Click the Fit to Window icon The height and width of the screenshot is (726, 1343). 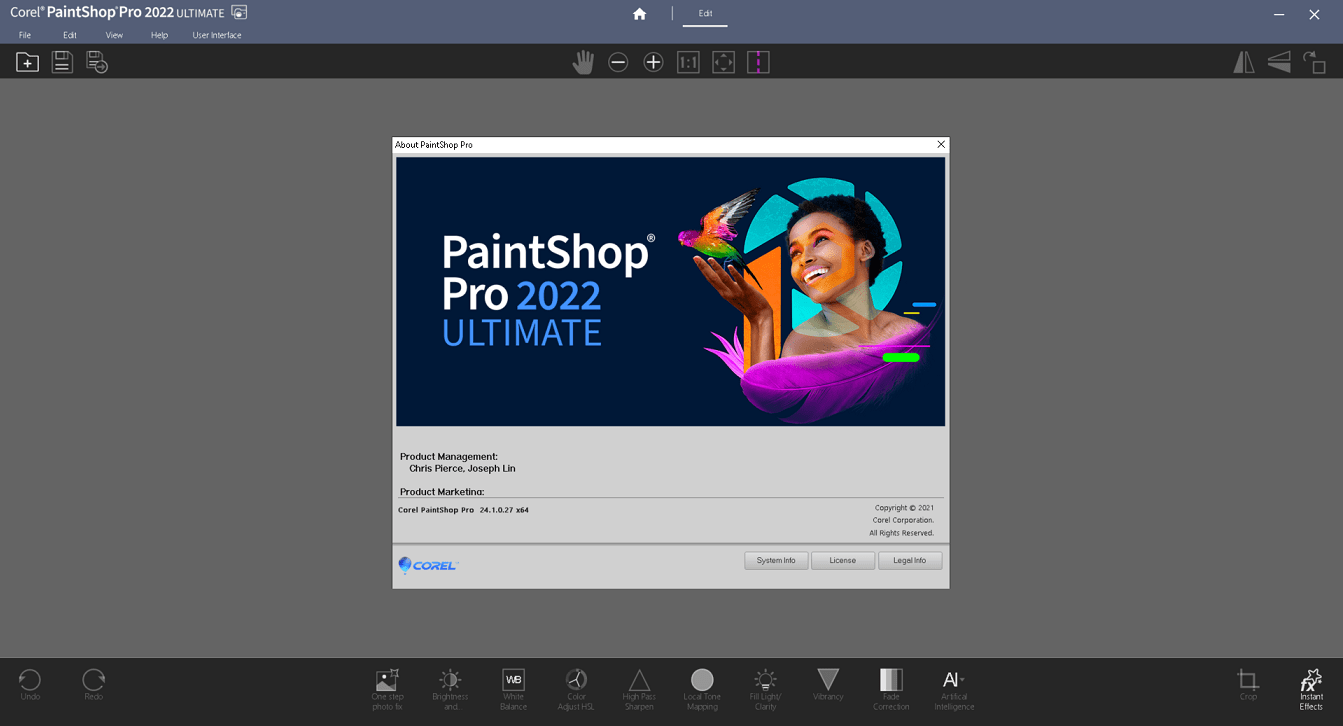point(723,62)
